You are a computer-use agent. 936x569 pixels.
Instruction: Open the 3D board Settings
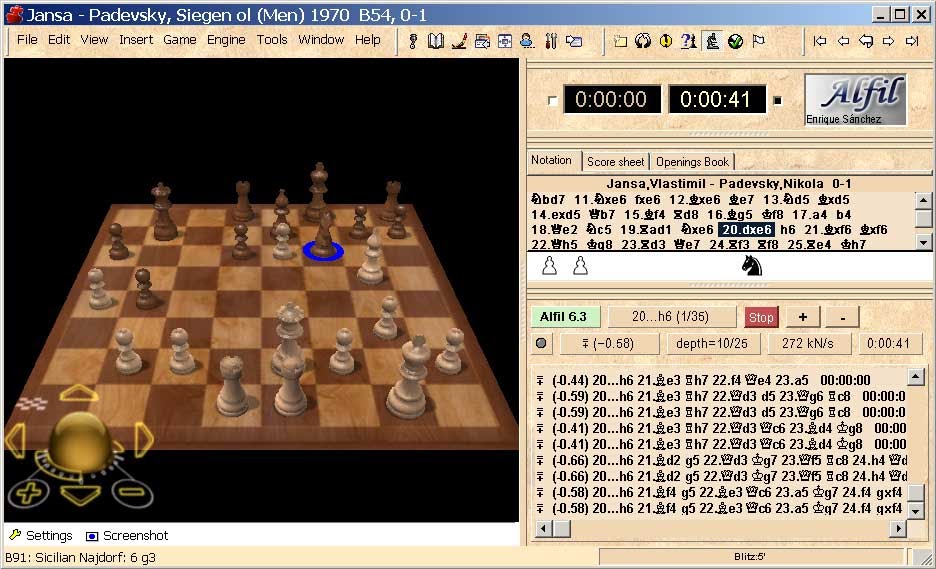(x=41, y=536)
